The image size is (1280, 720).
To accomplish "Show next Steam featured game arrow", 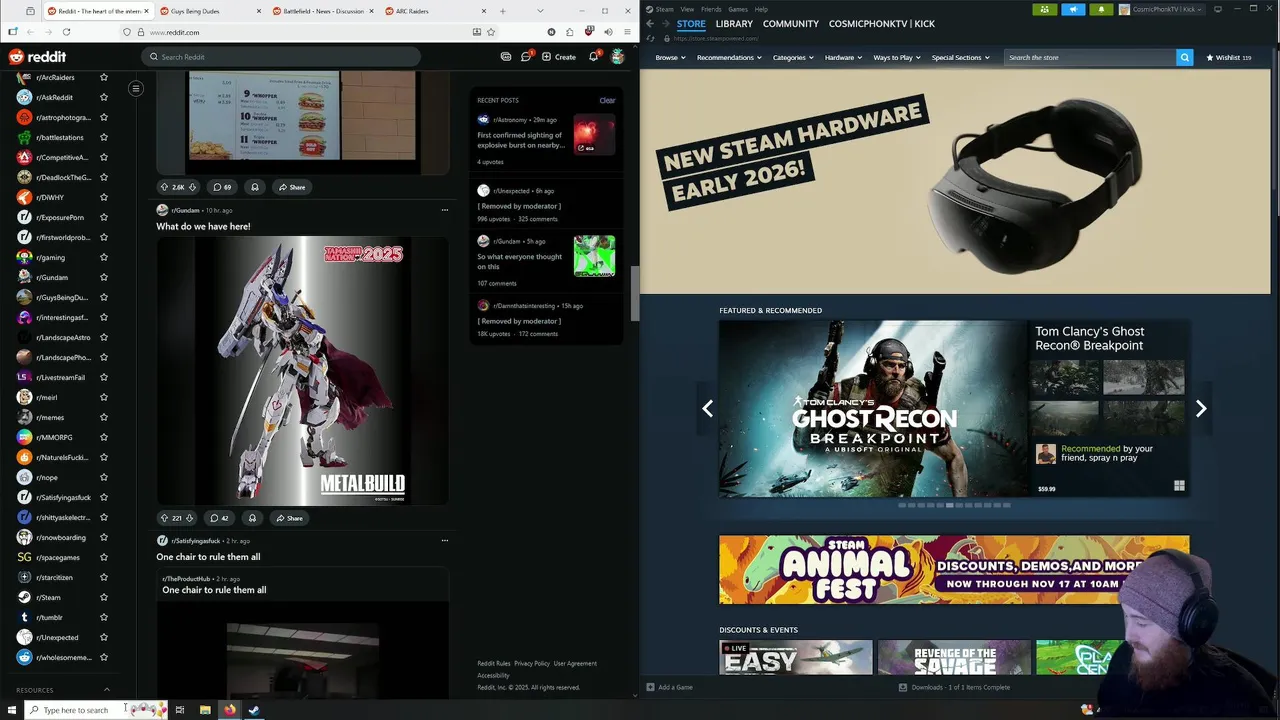I will point(1201,408).
